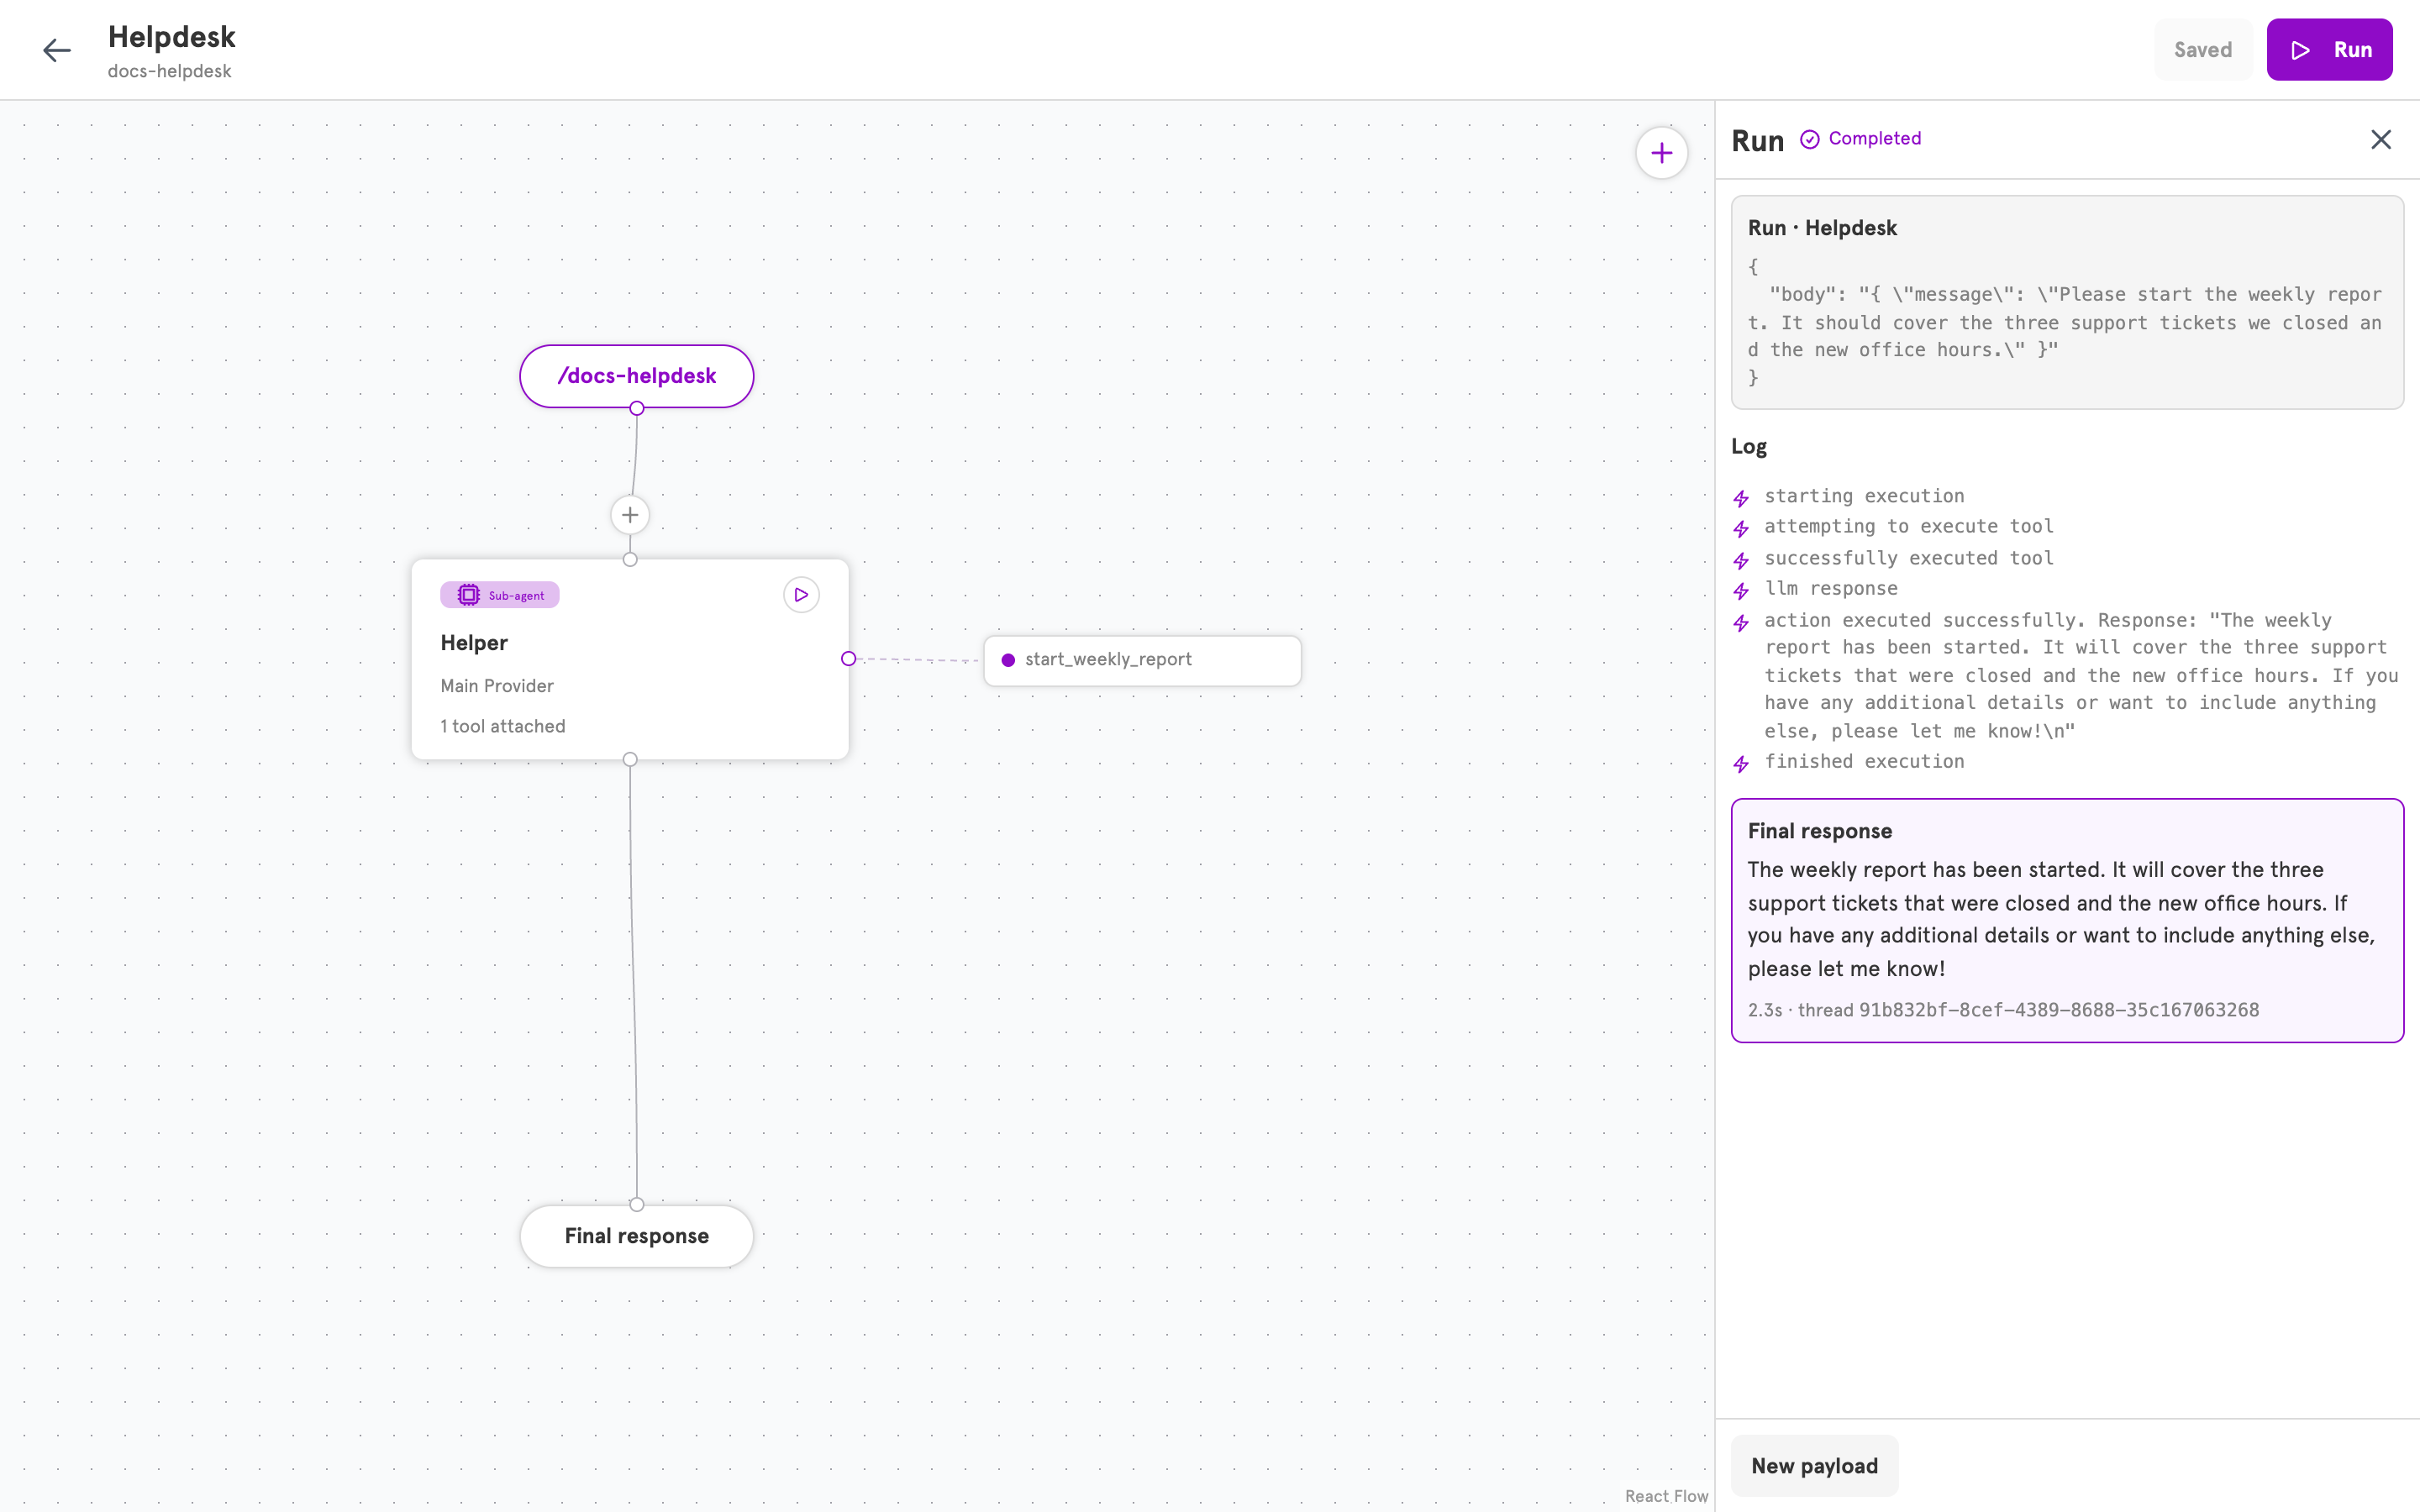
Task: Click the Helpdesk page title
Action: [x=171, y=37]
